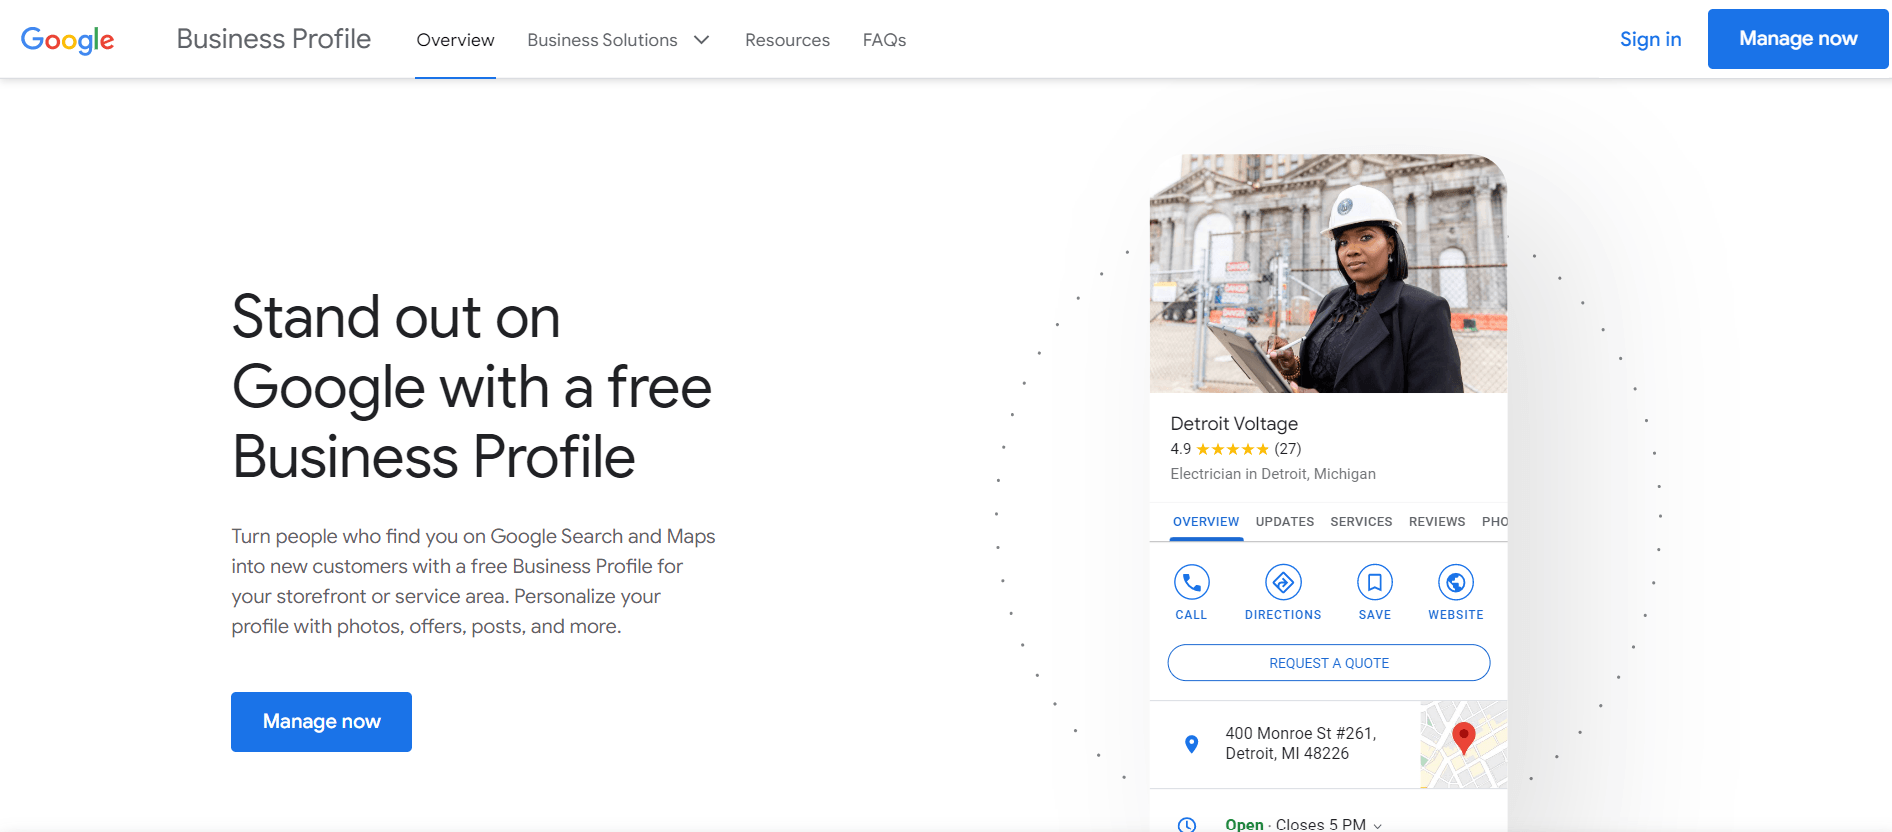Expand business hours chevron next to Closes 5 PM
Screen dimensions: 1892x832
1378,826
